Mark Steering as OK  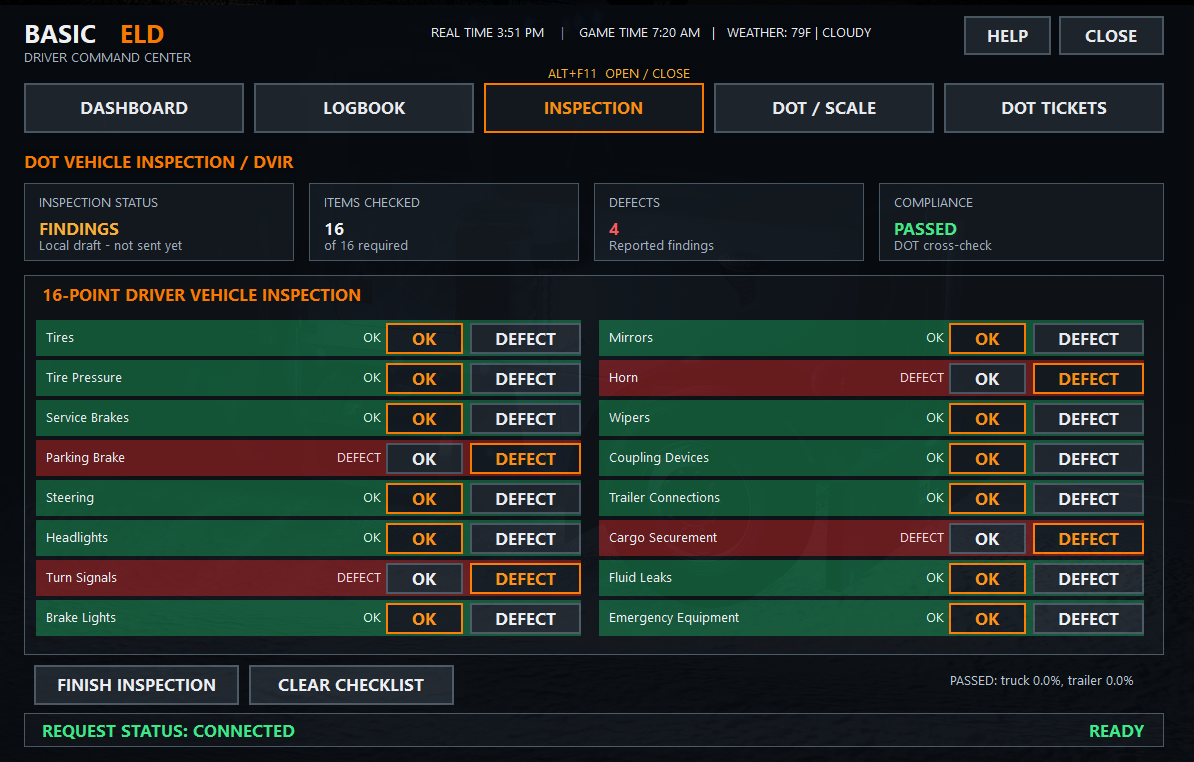coord(424,499)
